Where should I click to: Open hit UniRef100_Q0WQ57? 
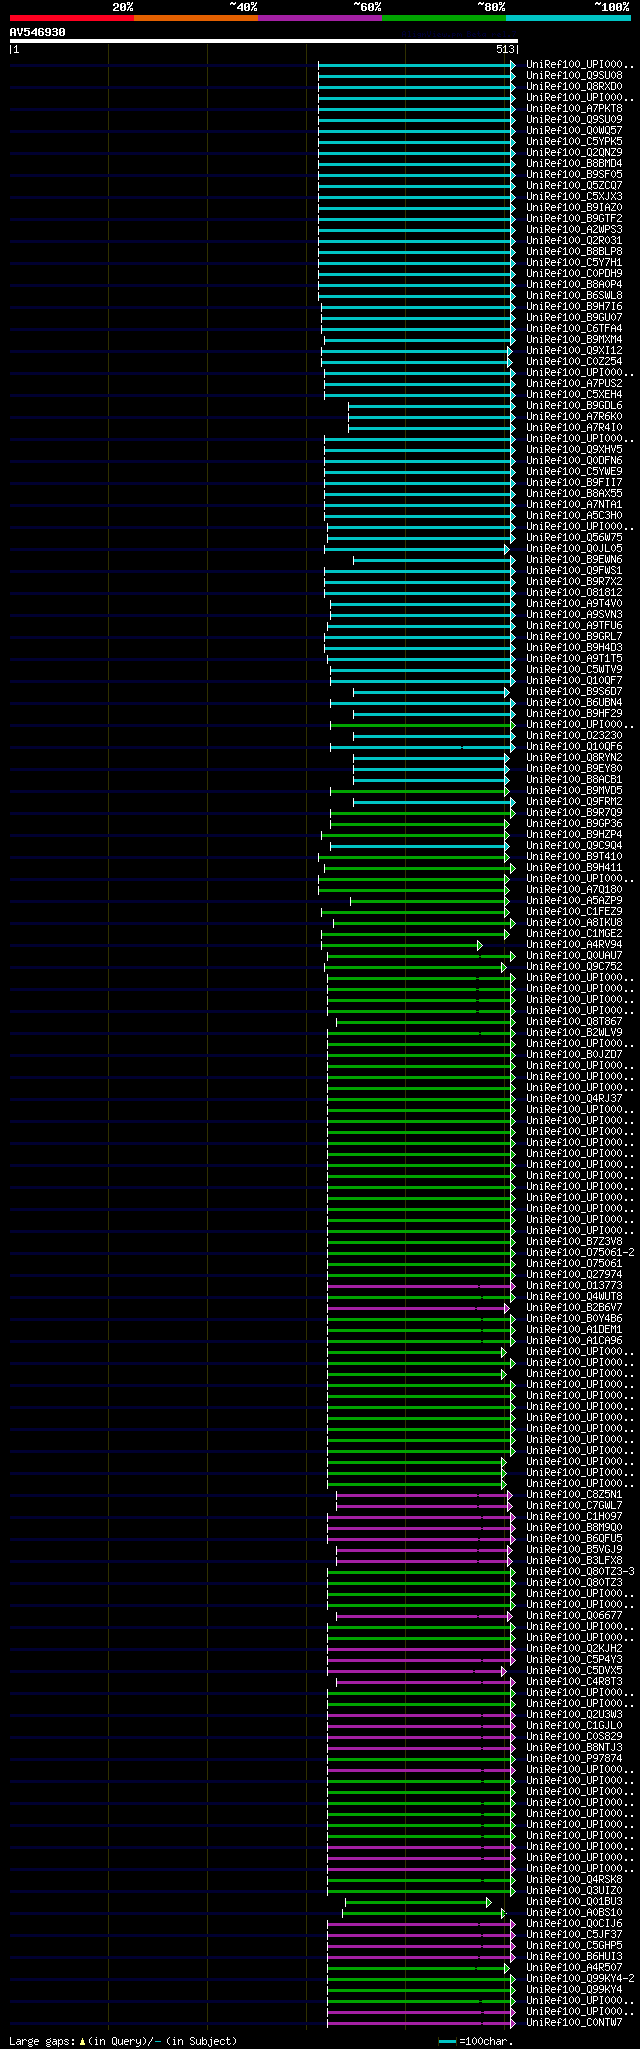574,131
